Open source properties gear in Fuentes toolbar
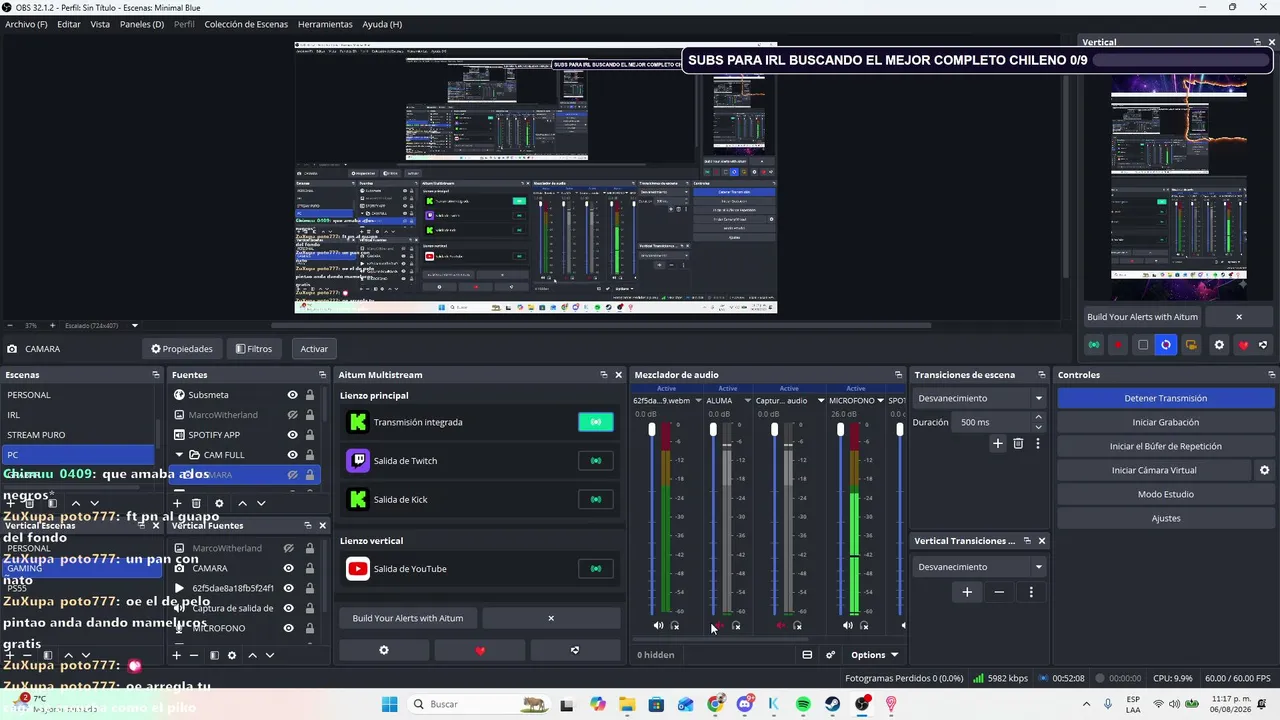This screenshot has height=720, width=1280. click(219, 503)
